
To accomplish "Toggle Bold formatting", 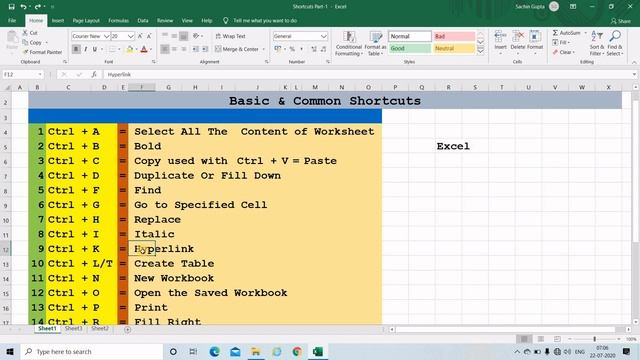I will [76, 49].
